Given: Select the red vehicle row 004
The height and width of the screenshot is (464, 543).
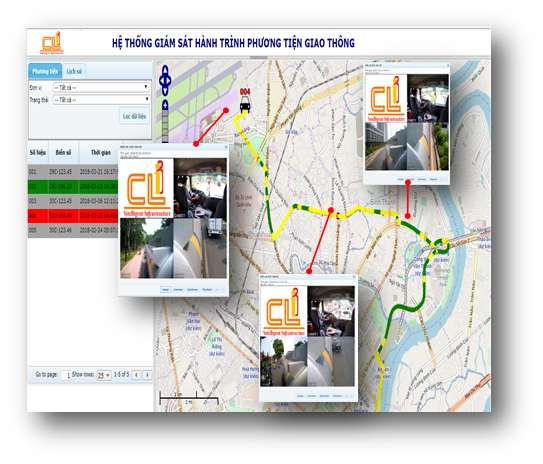Looking at the screenshot, I should (x=73, y=215).
